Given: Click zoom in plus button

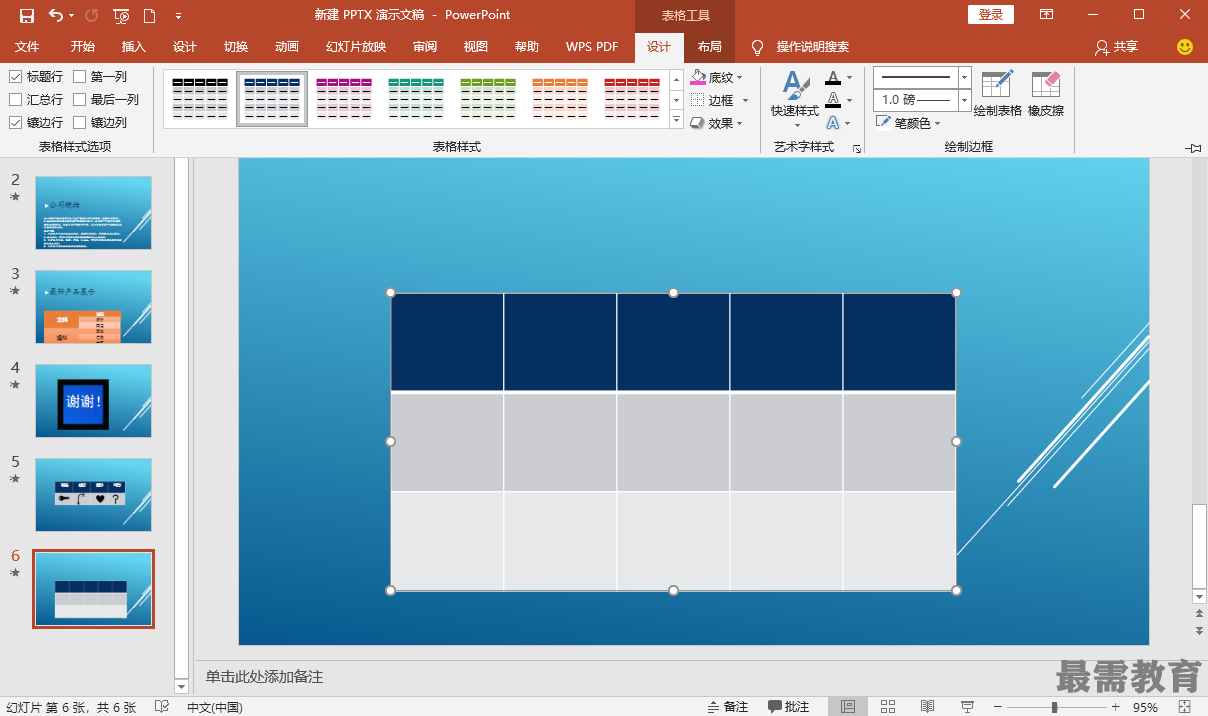Looking at the screenshot, I should 1115,707.
